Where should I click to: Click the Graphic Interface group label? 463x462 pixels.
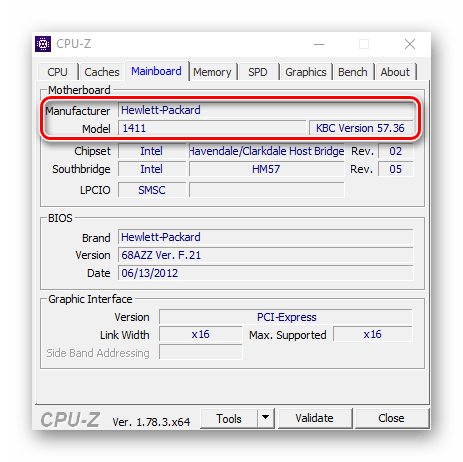90,299
